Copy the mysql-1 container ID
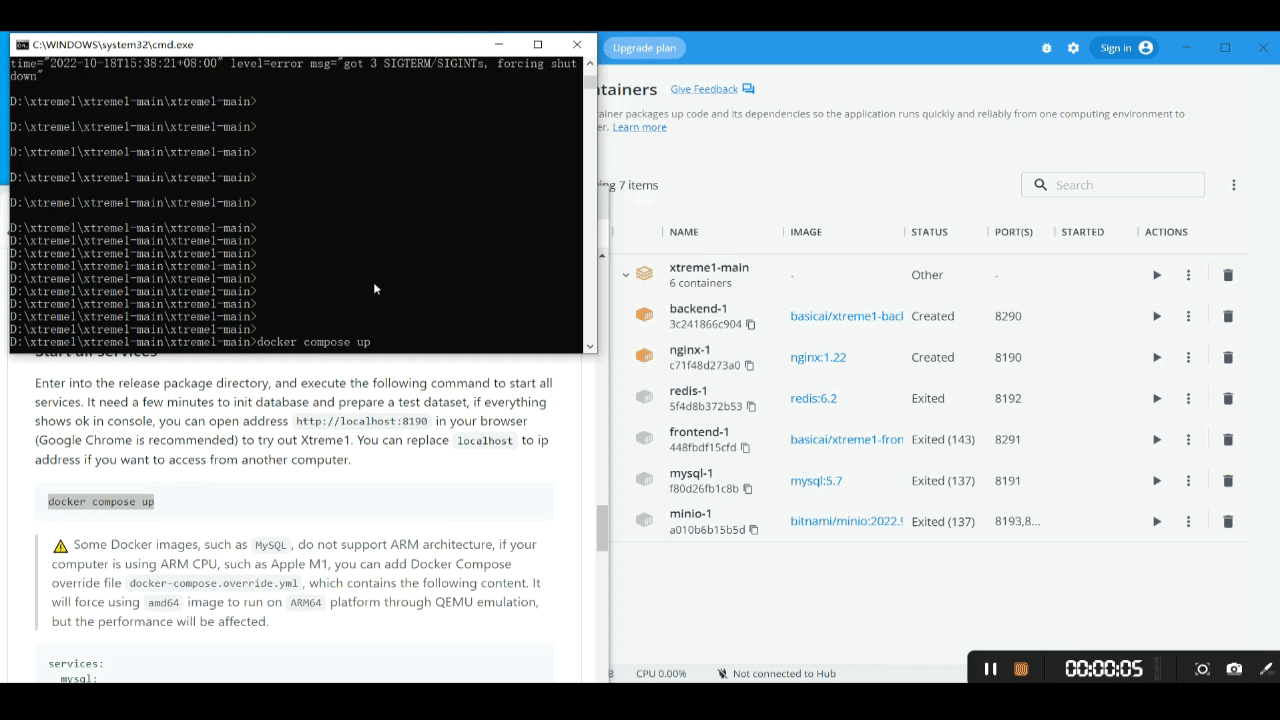 747,489
